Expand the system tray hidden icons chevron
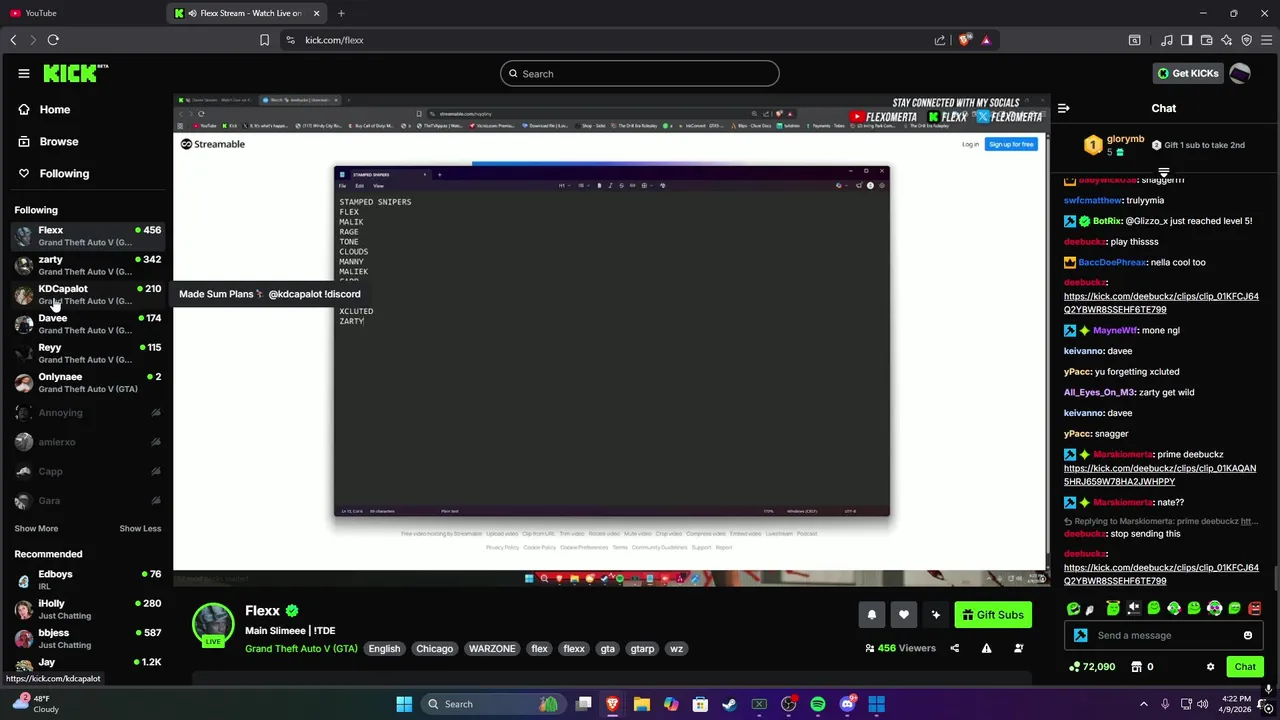Viewport: 1280px width, 720px height. click(1144, 704)
